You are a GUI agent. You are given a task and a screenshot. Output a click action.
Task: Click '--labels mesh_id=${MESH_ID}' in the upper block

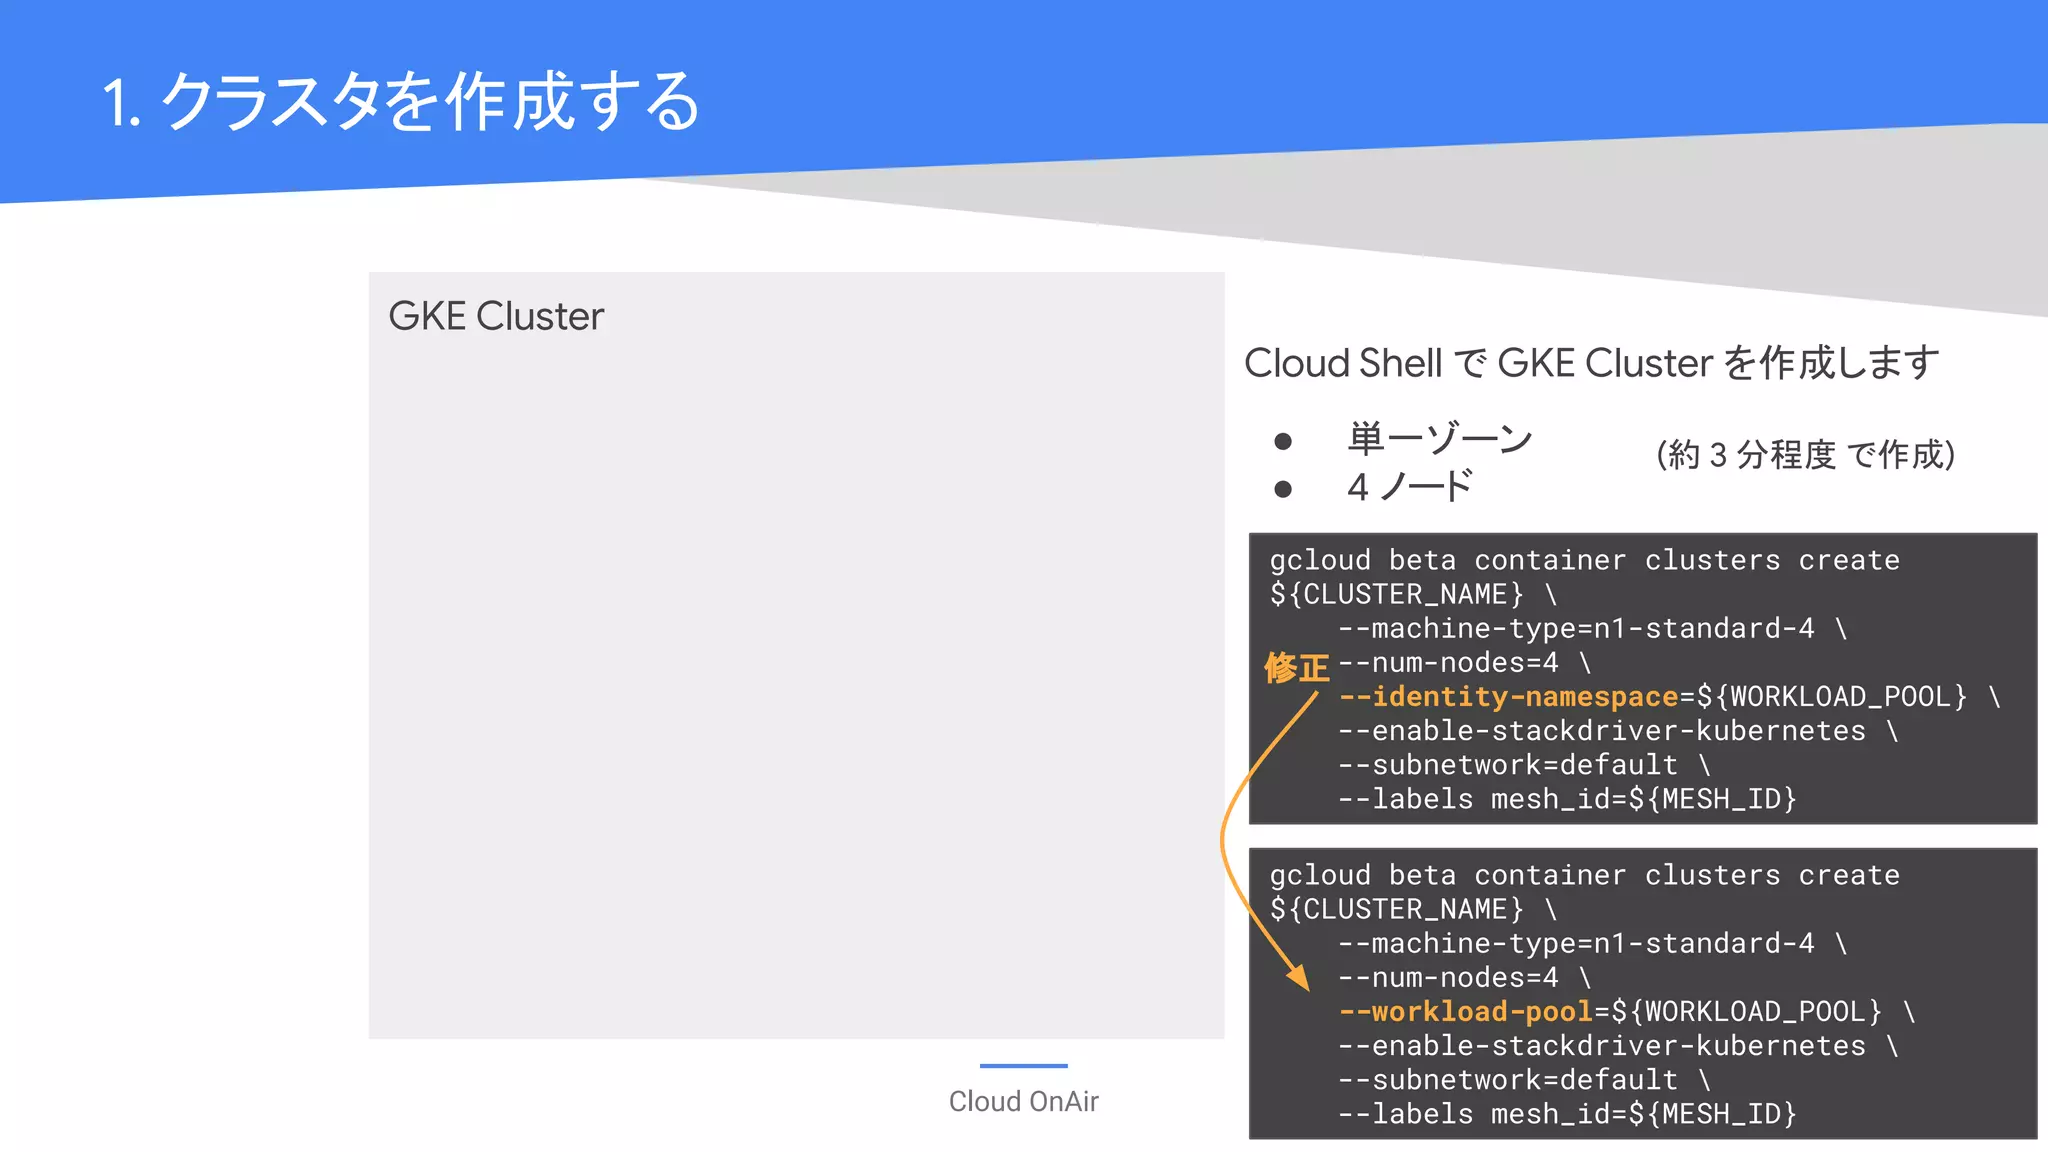point(1567,799)
